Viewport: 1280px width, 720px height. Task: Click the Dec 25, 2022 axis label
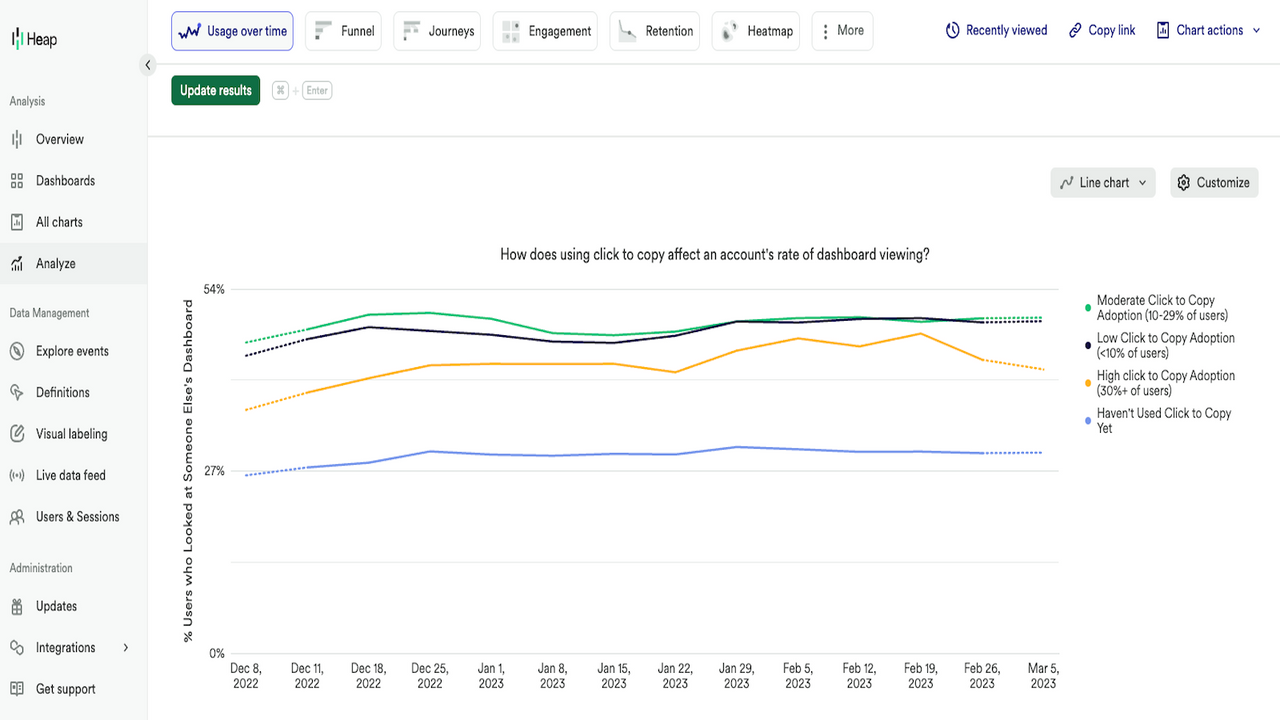click(430, 676)
